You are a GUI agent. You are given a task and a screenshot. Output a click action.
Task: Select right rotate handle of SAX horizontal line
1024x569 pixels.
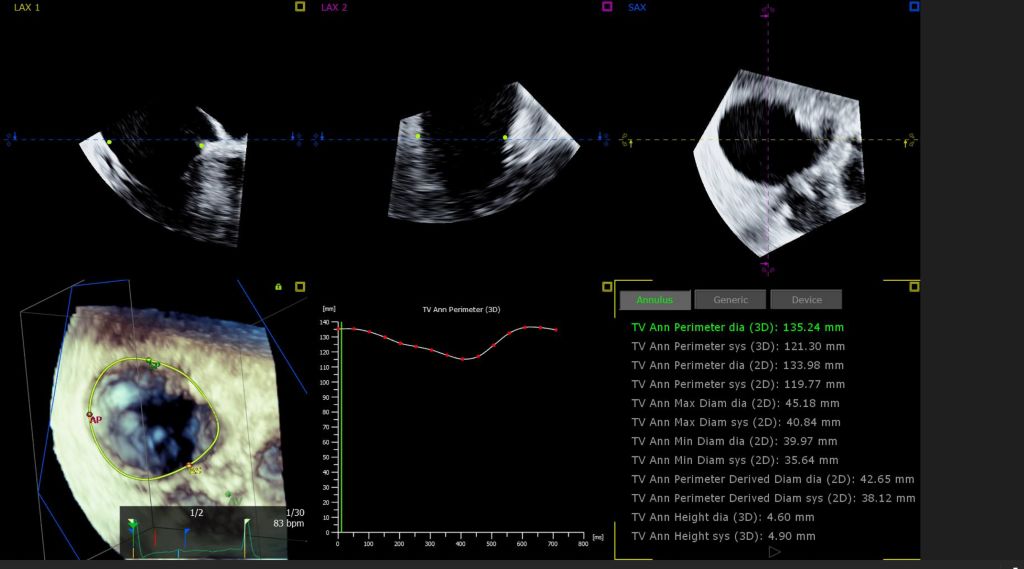click(x=910, y=140)
